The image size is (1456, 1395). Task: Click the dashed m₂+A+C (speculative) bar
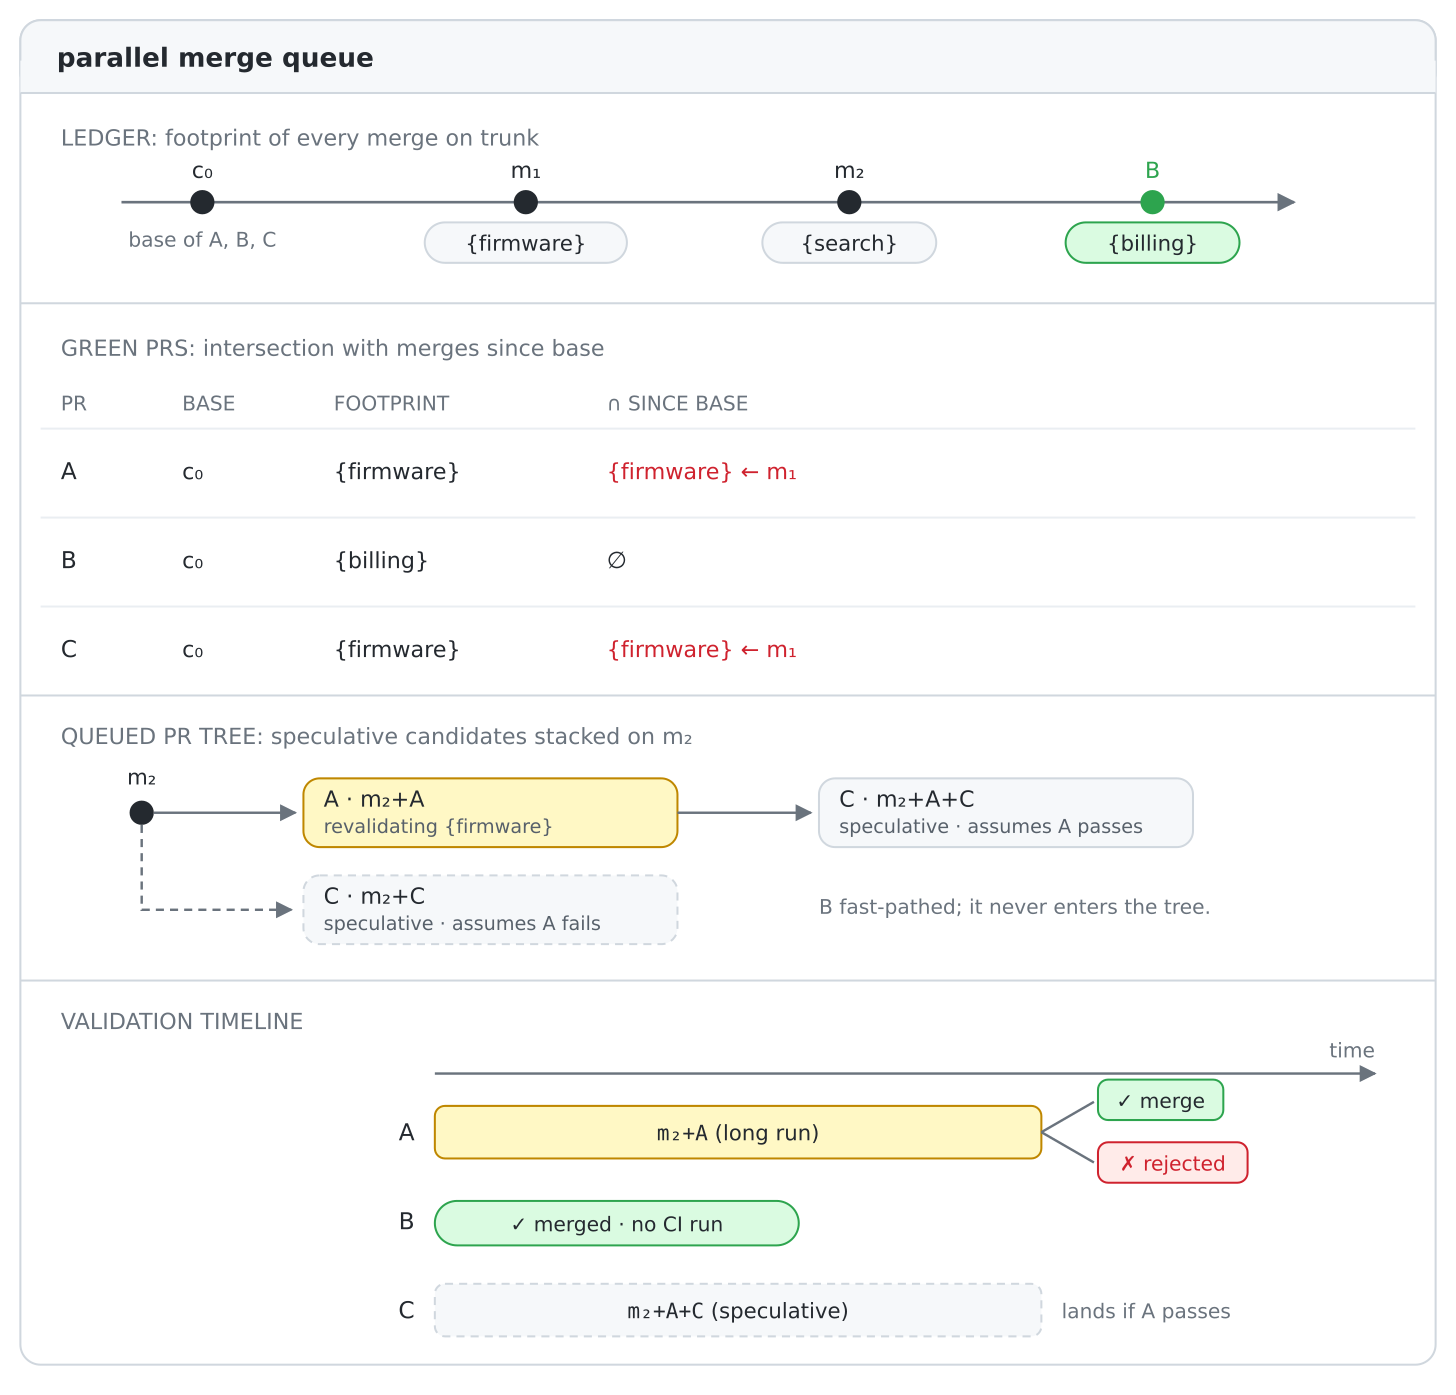click(738, 1311)
